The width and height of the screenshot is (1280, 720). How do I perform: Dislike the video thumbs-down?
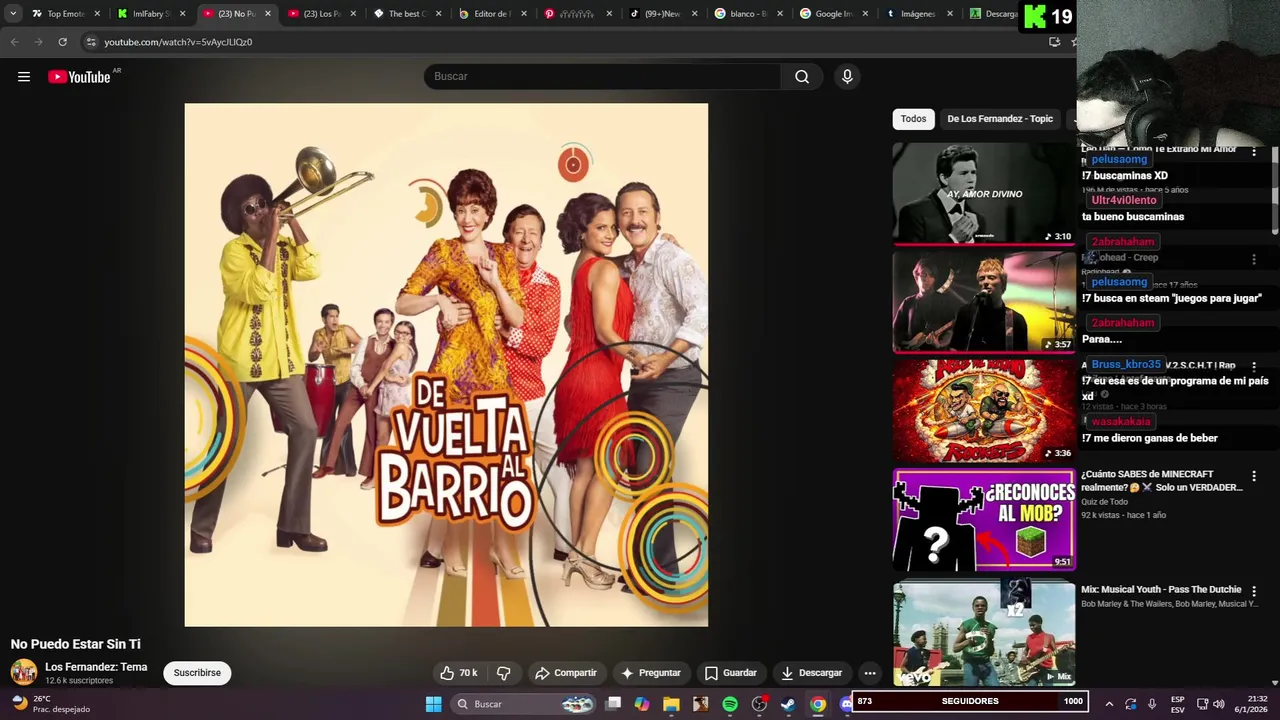point(504,673)
